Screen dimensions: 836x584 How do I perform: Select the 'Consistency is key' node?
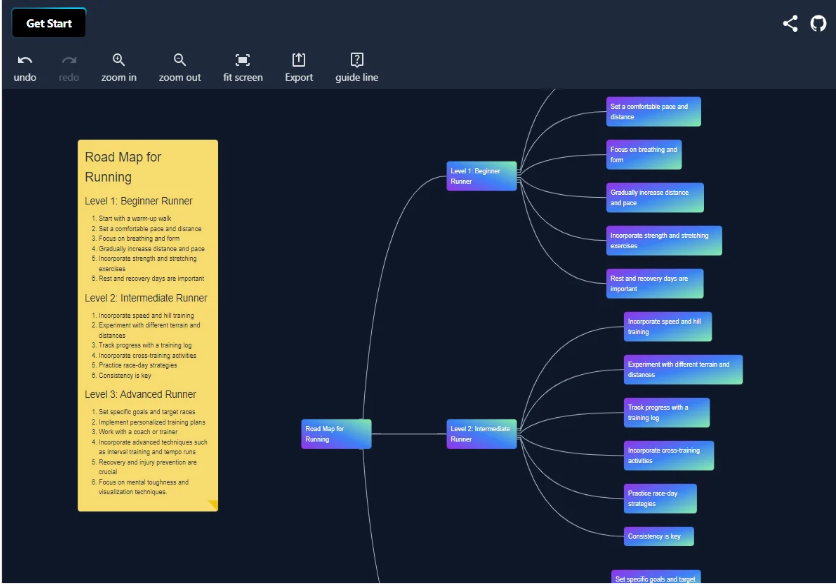click(x=658, y=536)
